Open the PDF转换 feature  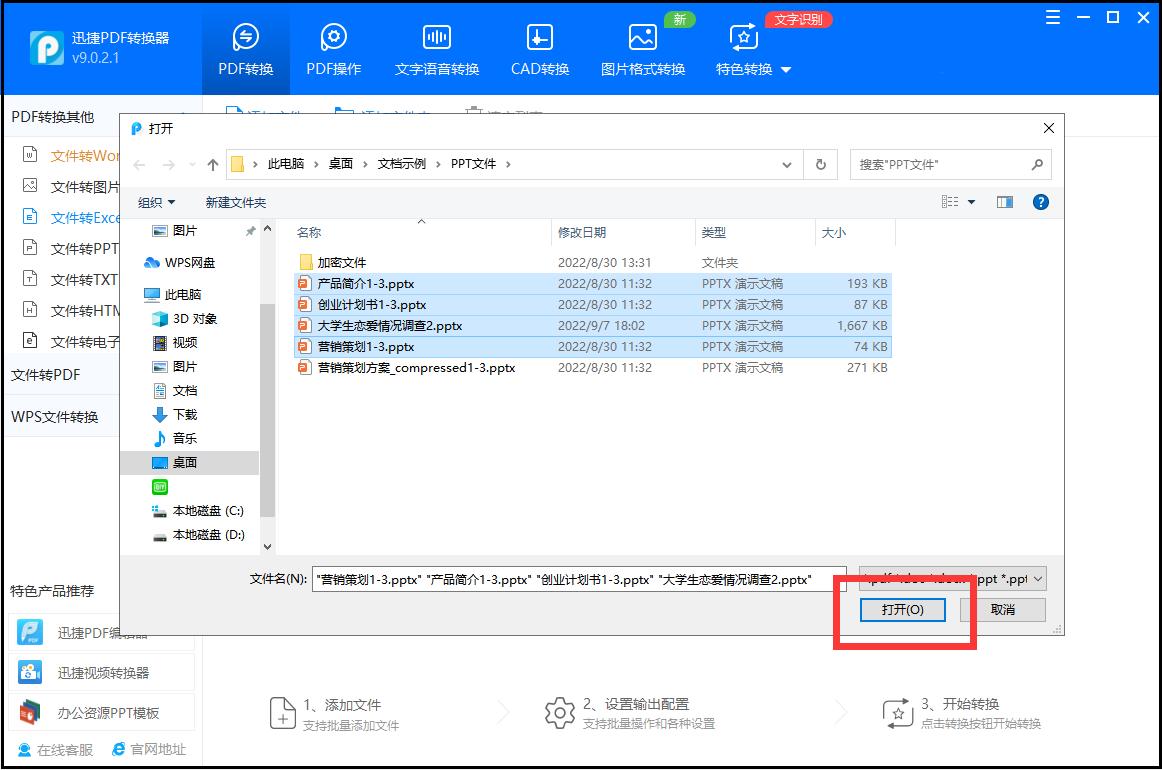pos(245,47)
